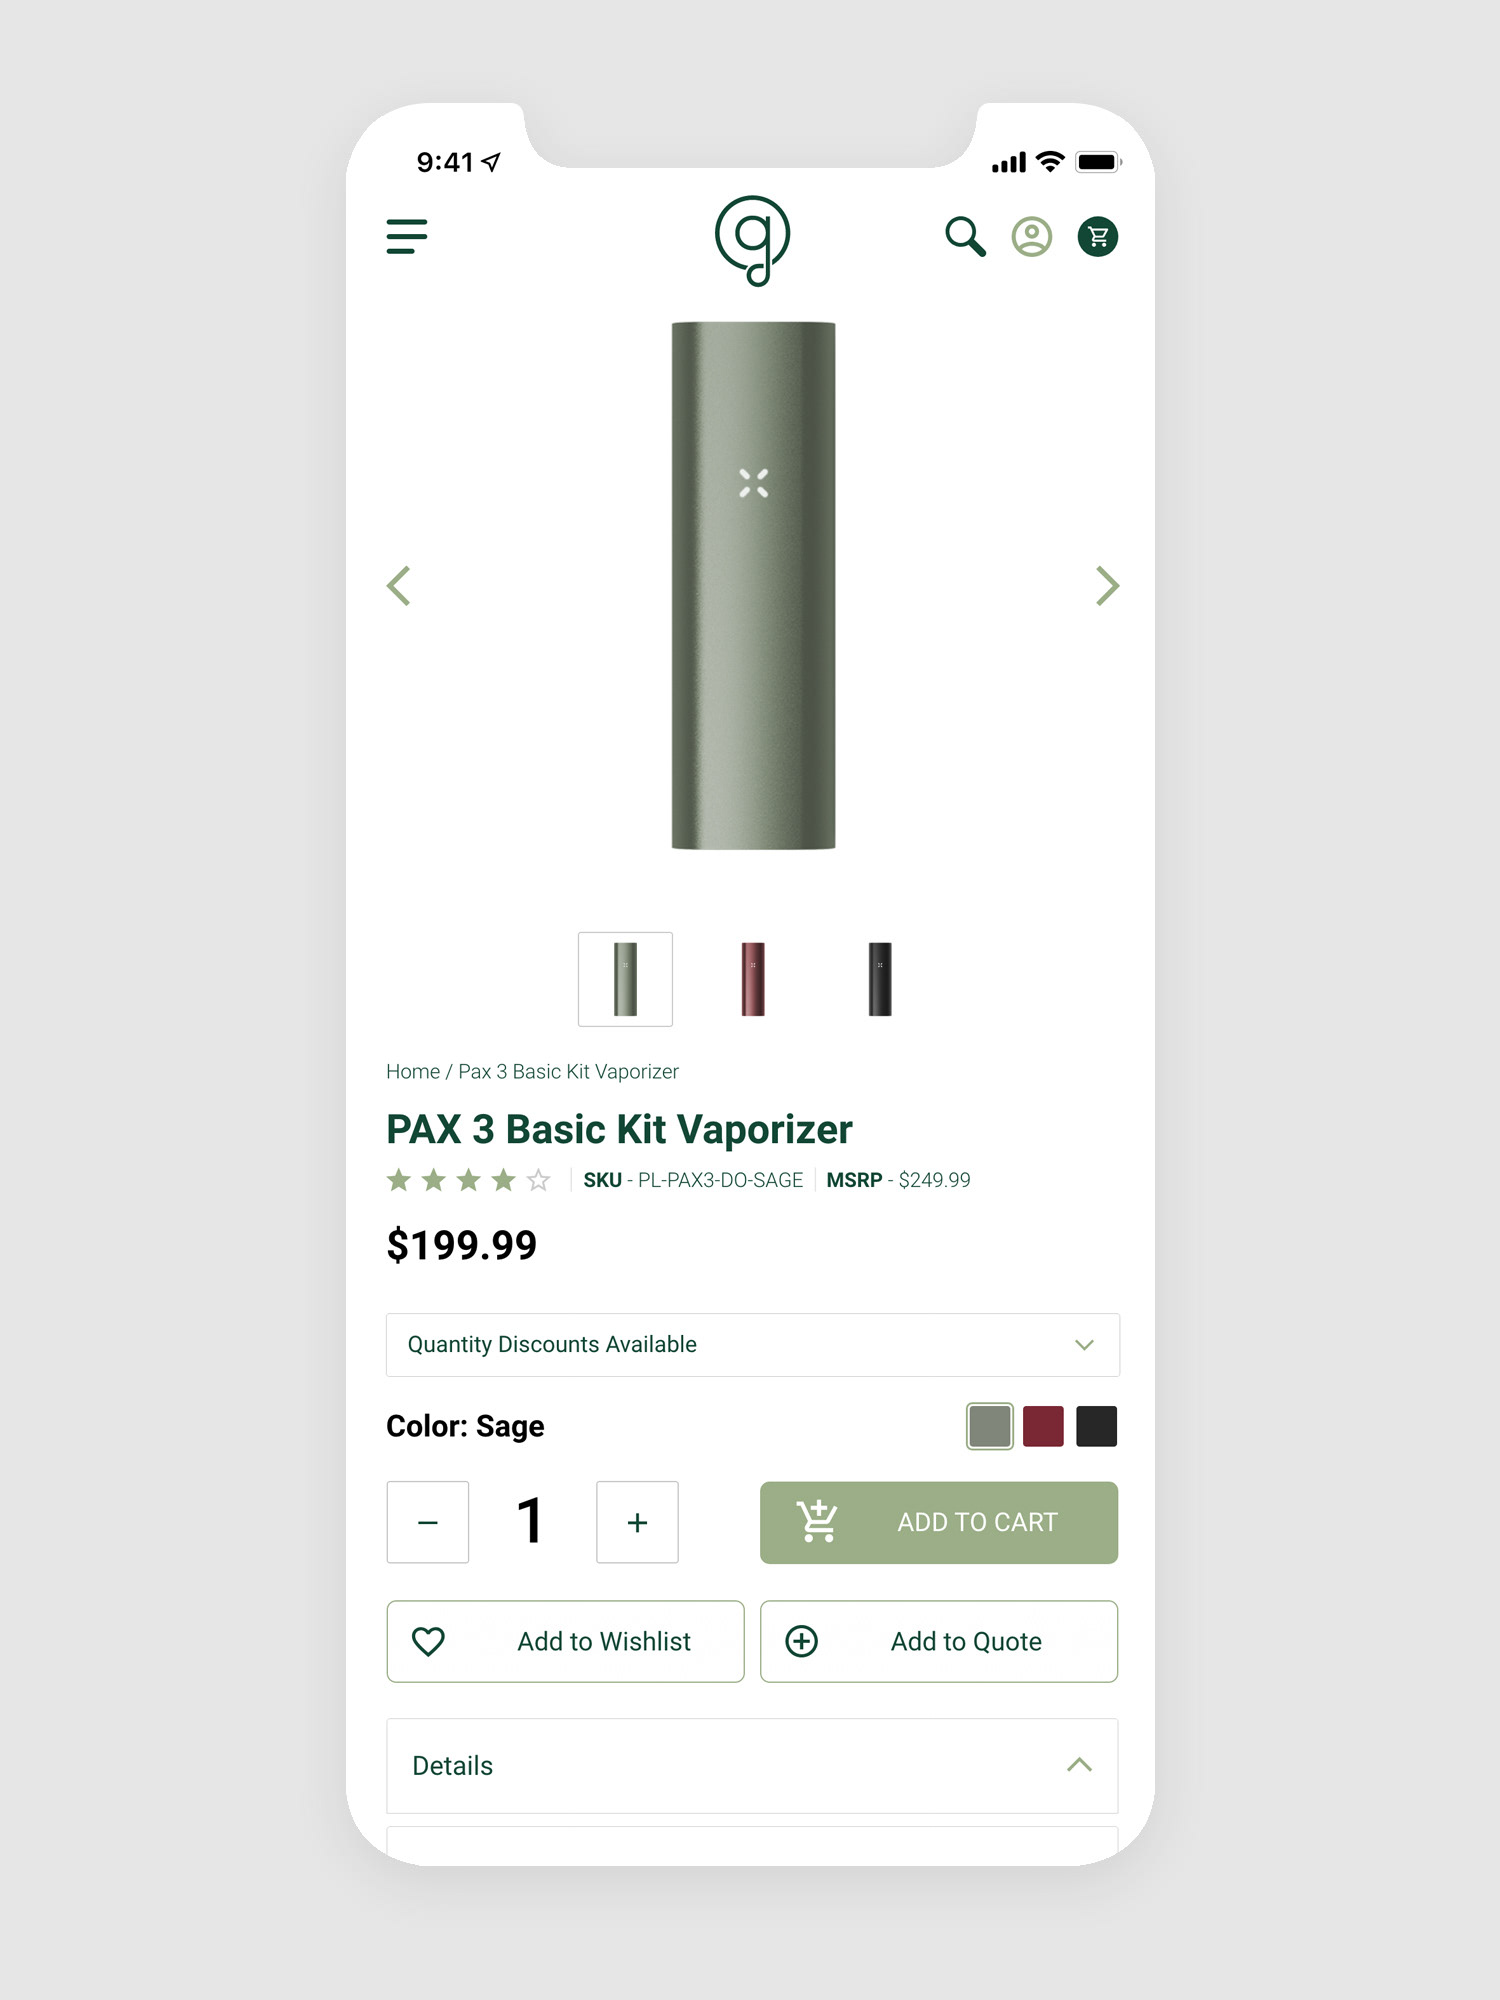Decrease quantity with minus button
The width and height of the screenshot is (1500, 2000).
(x=428, y=1522)
